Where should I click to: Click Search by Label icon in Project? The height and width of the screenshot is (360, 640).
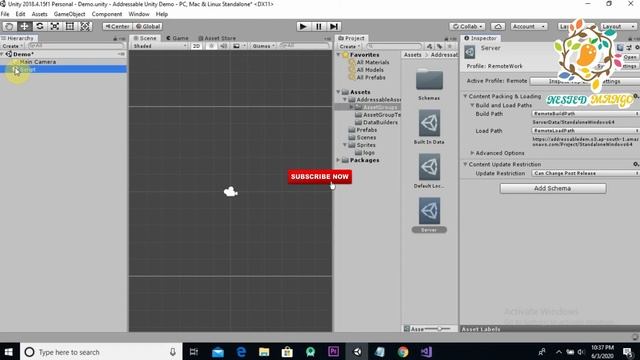tap(440, 46)
